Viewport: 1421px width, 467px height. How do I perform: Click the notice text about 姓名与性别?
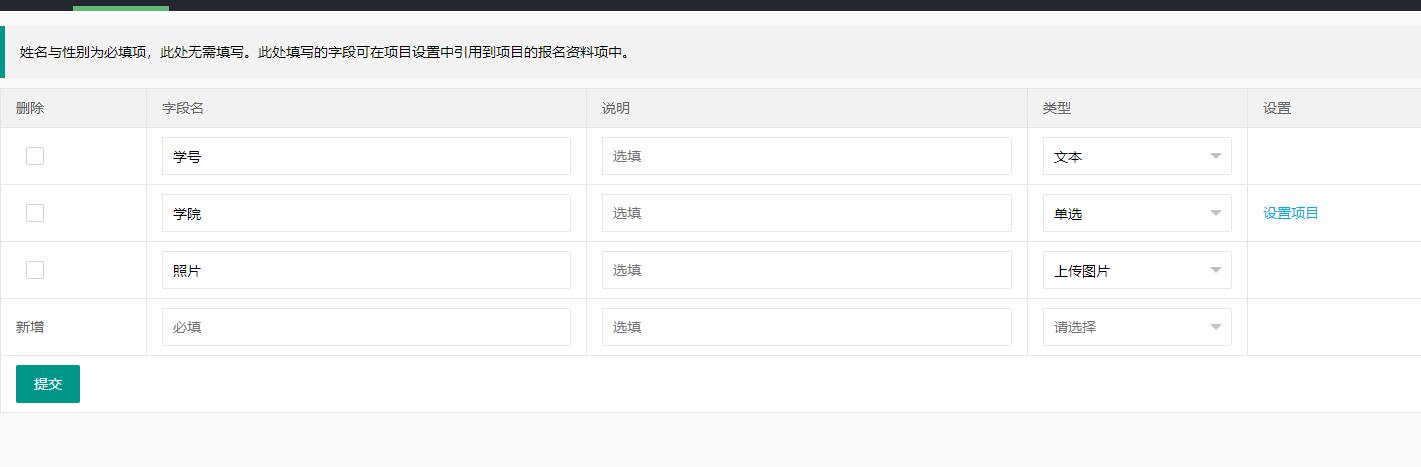coord(326,52)
